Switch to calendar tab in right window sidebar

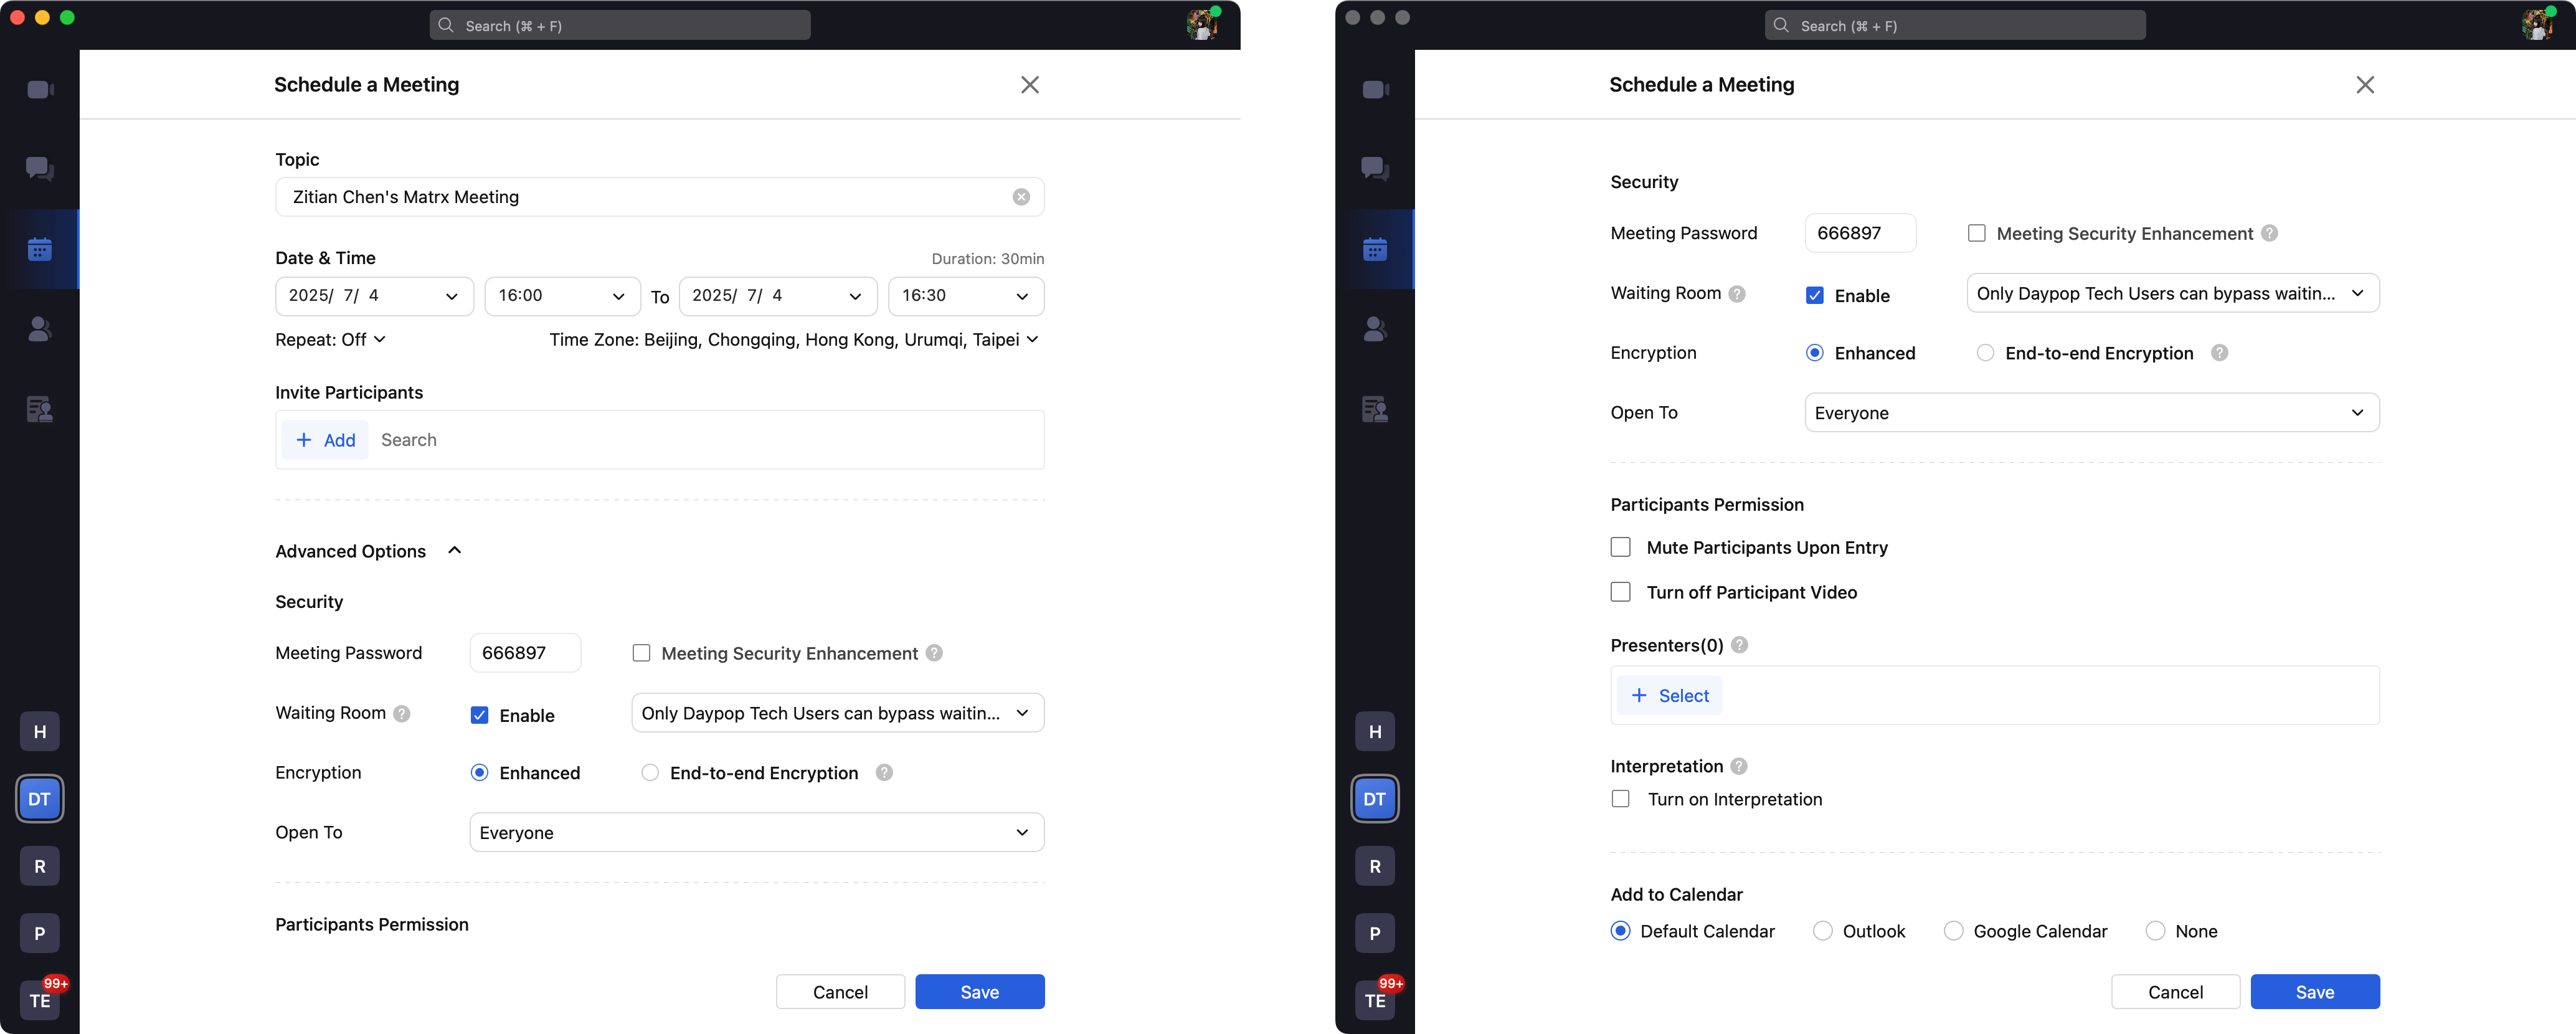coord(1375,249)
